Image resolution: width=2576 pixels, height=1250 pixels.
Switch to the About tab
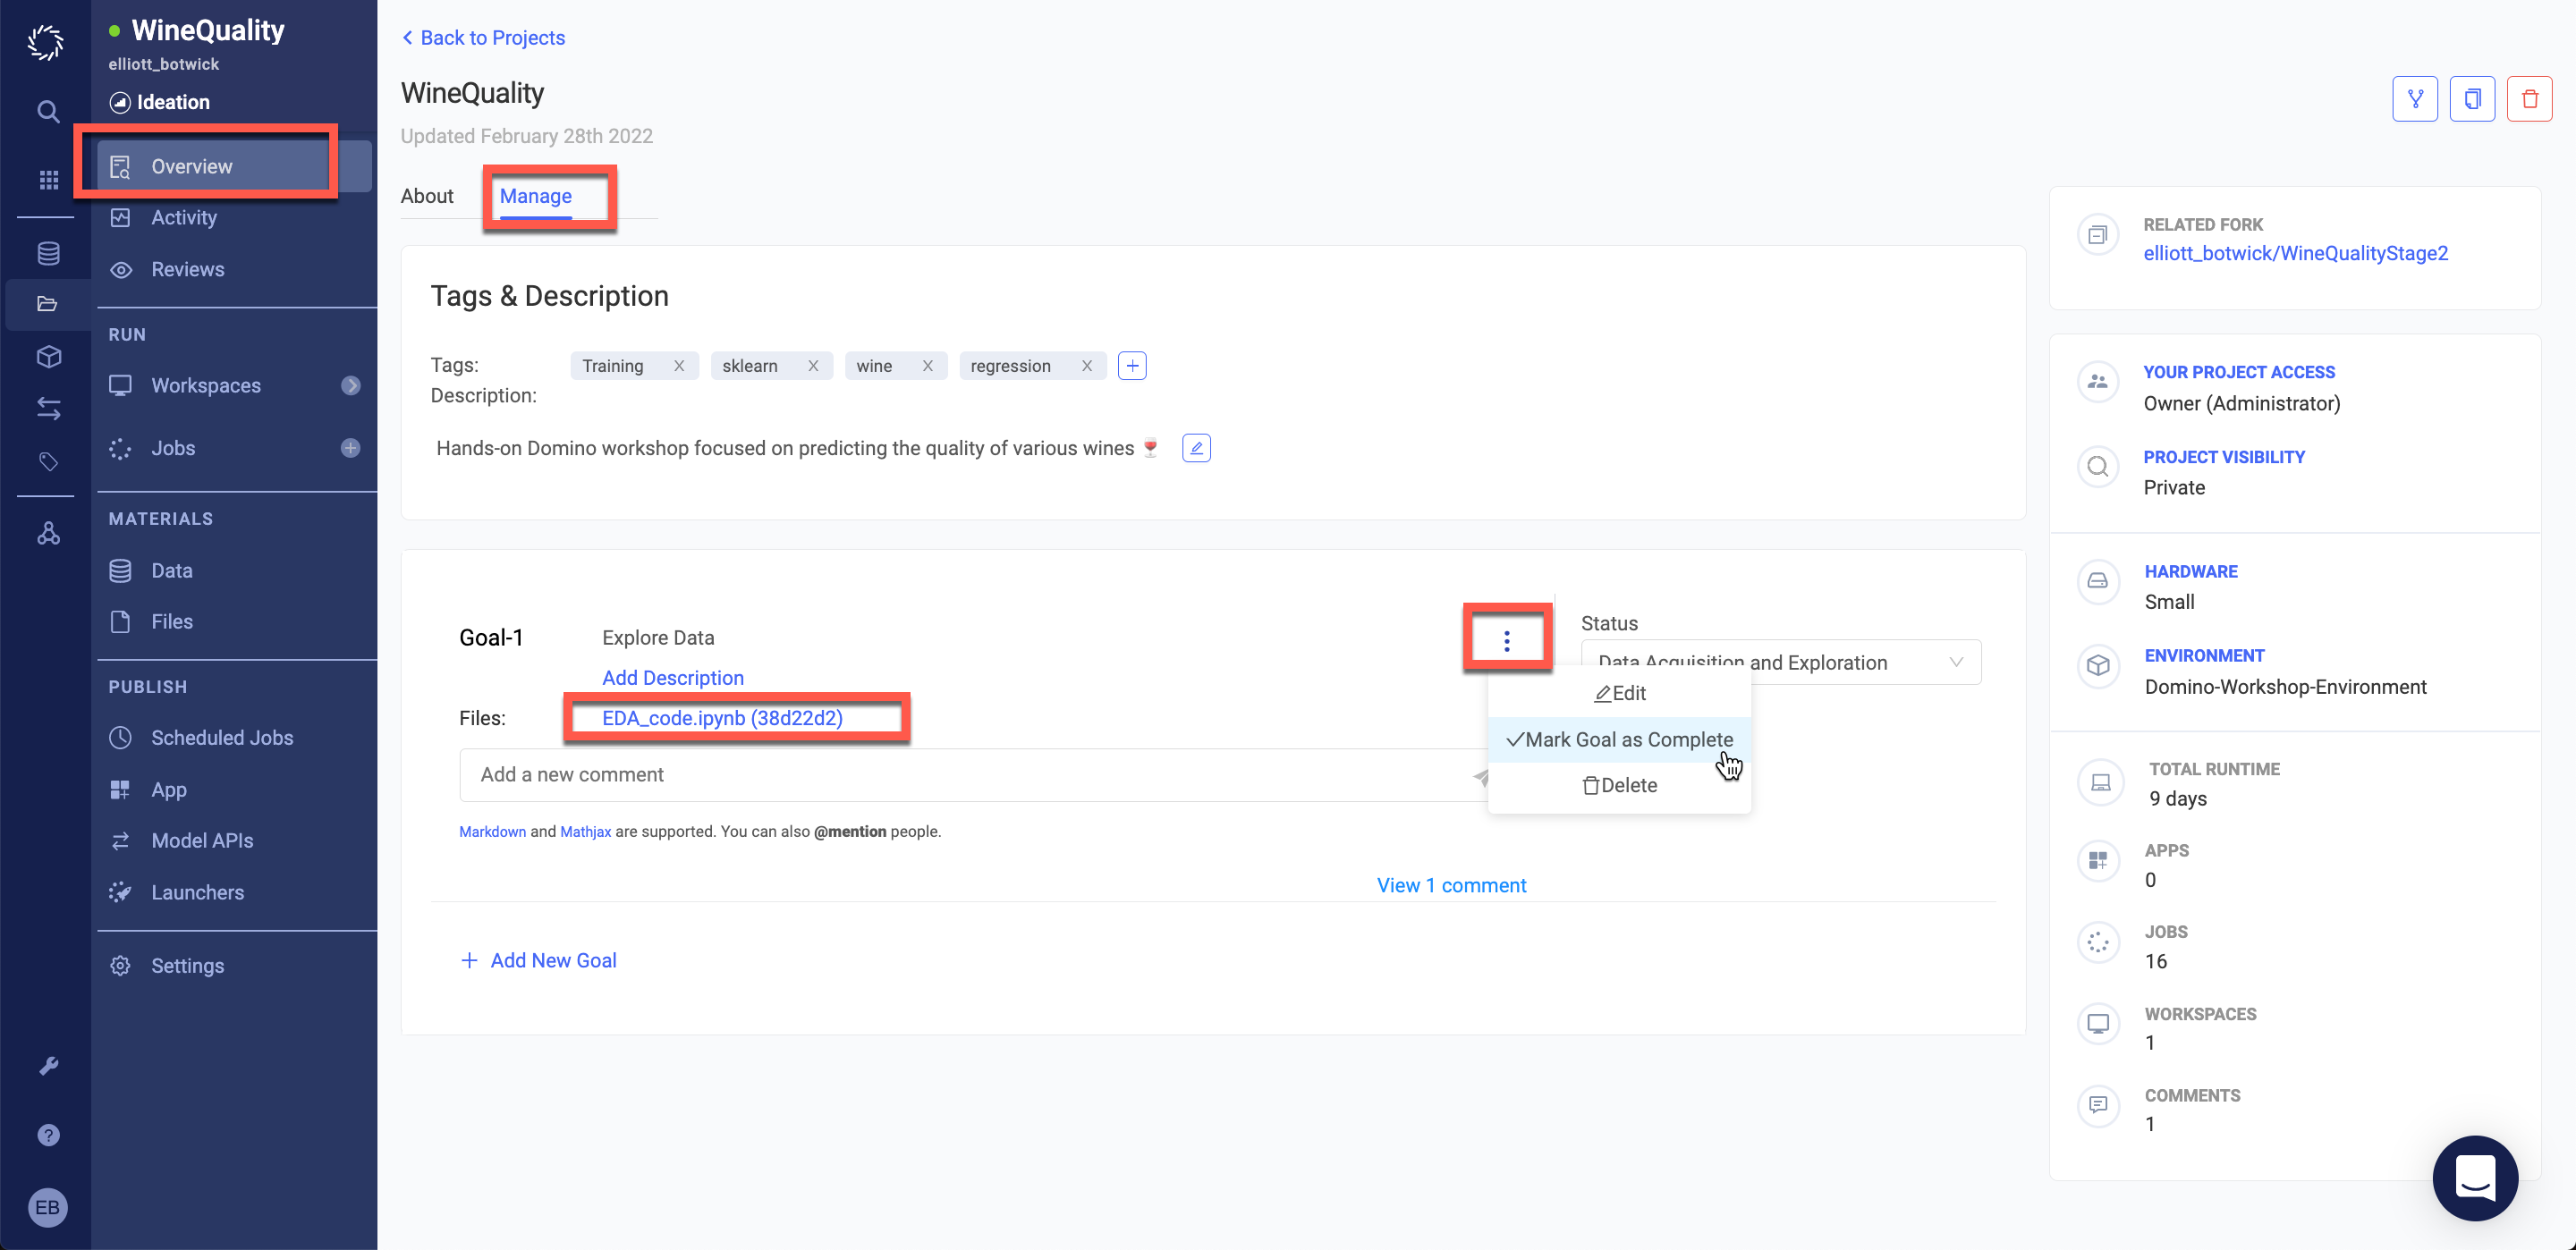427,196
